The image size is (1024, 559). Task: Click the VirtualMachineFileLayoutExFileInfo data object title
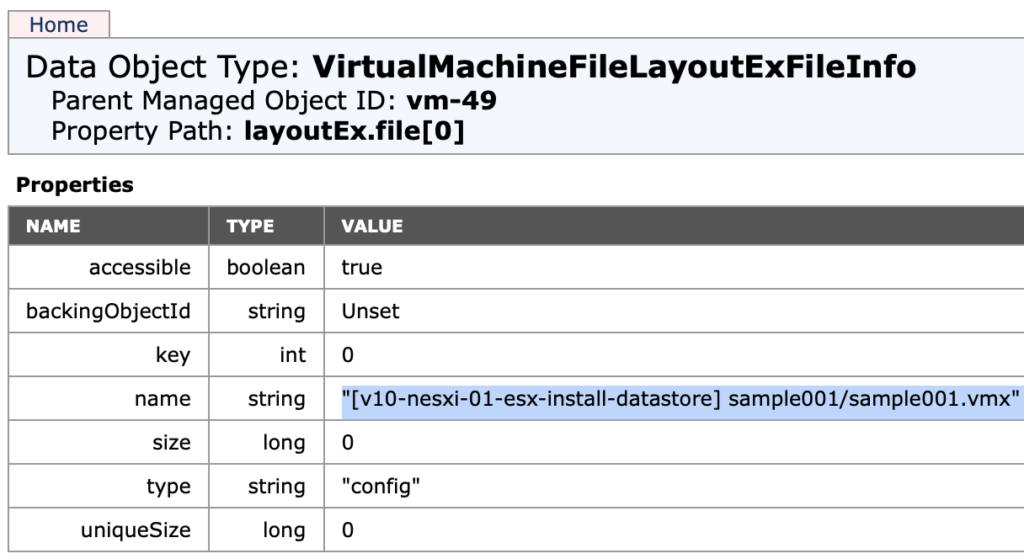[614, 68]
